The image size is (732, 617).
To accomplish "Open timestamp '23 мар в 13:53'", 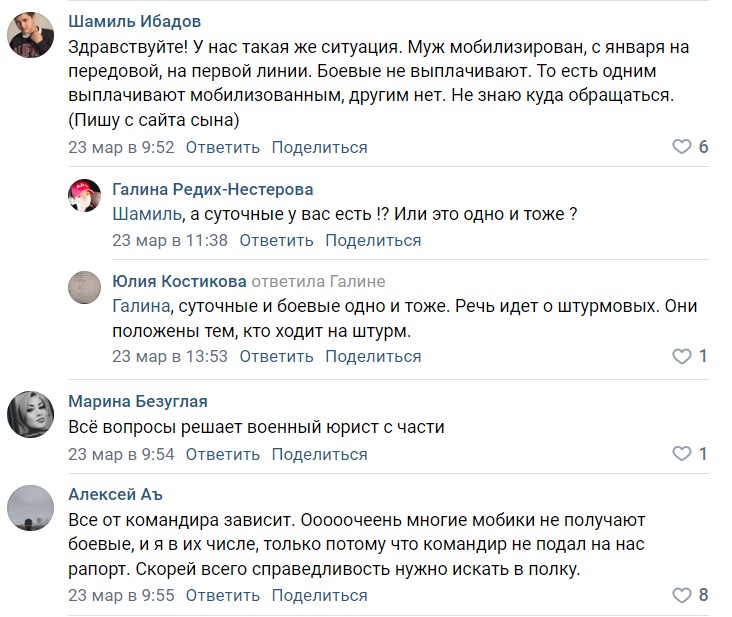I will point(170,356).
